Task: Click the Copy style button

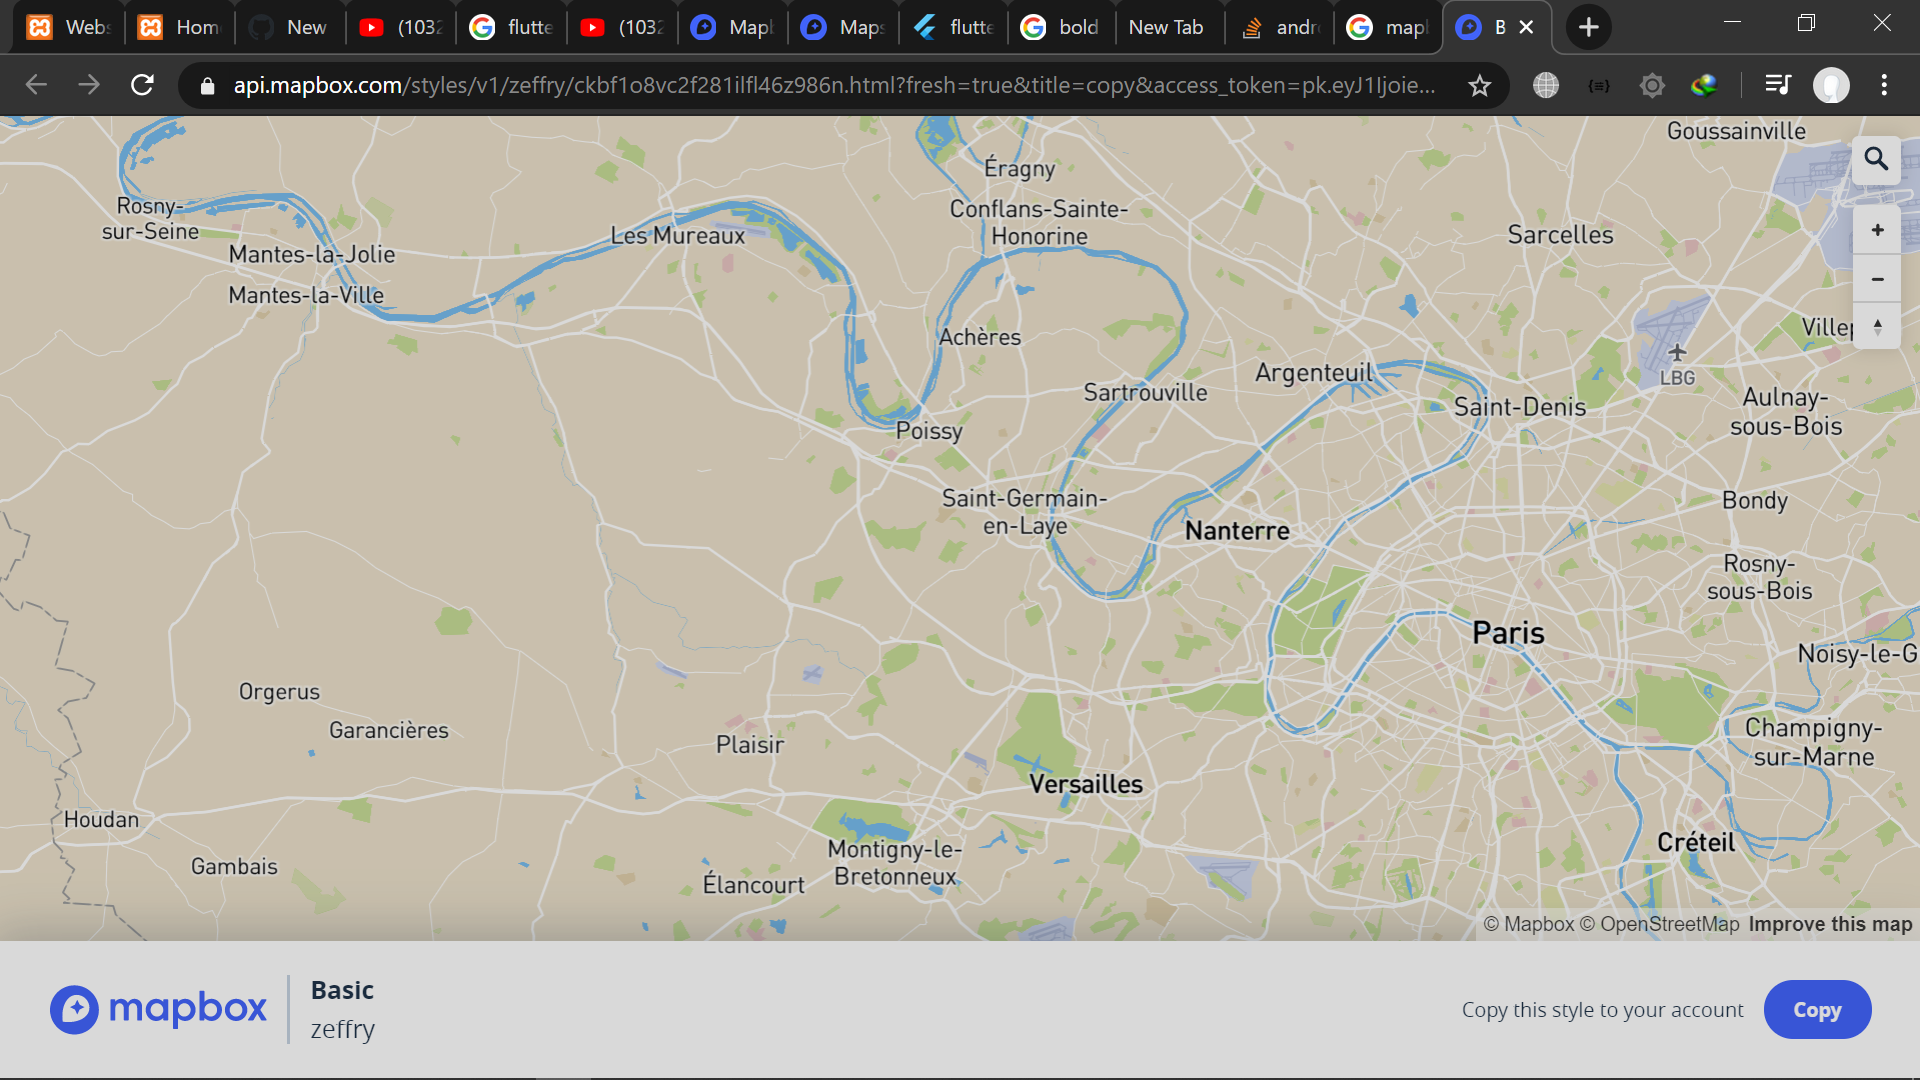Action: coord(1816,1010)
